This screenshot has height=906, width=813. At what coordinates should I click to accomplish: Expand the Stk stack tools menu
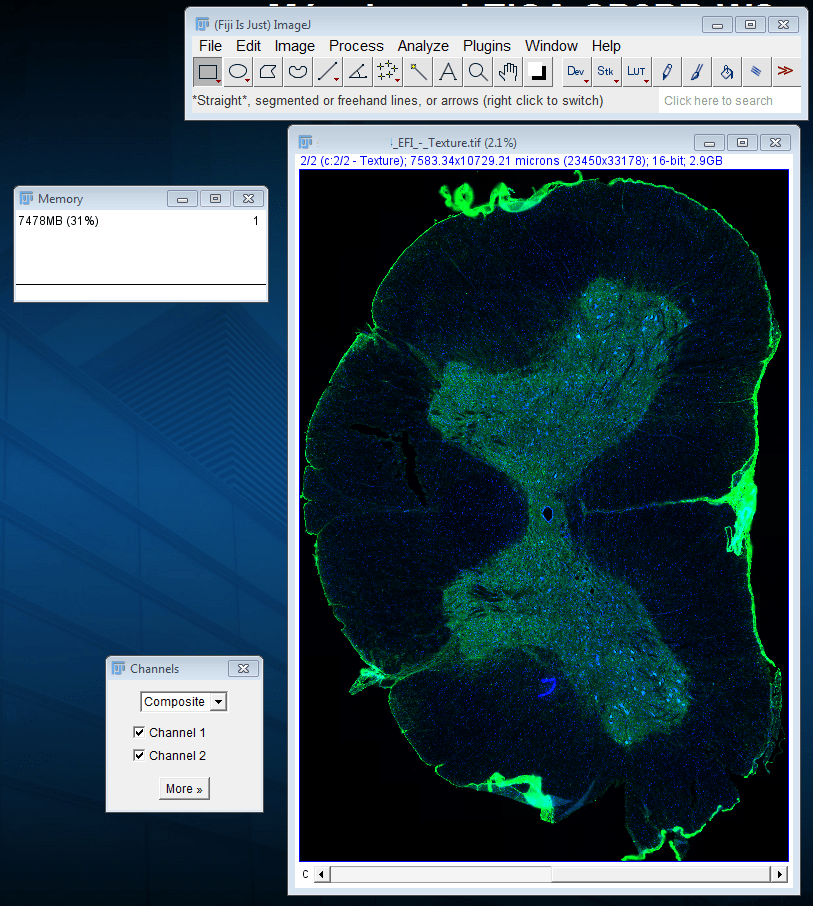pos(607,72)
